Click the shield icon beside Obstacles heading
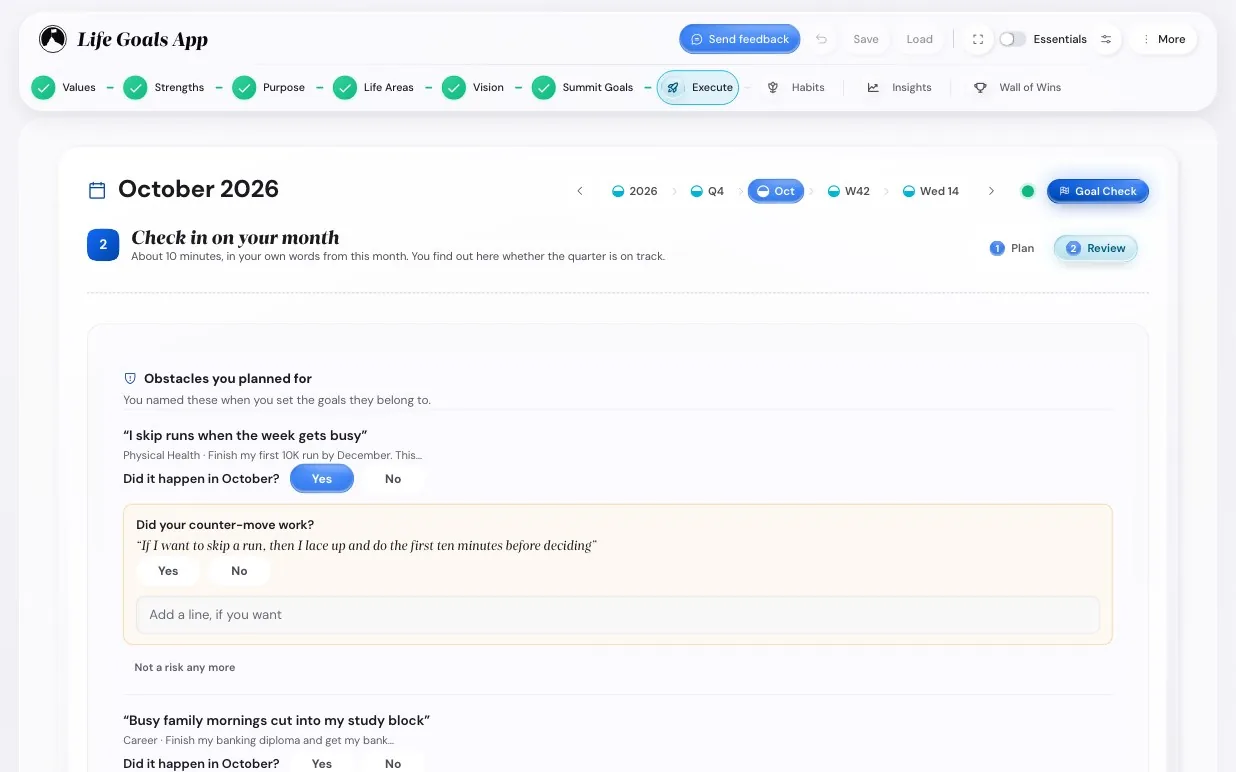 click(130, 378)
